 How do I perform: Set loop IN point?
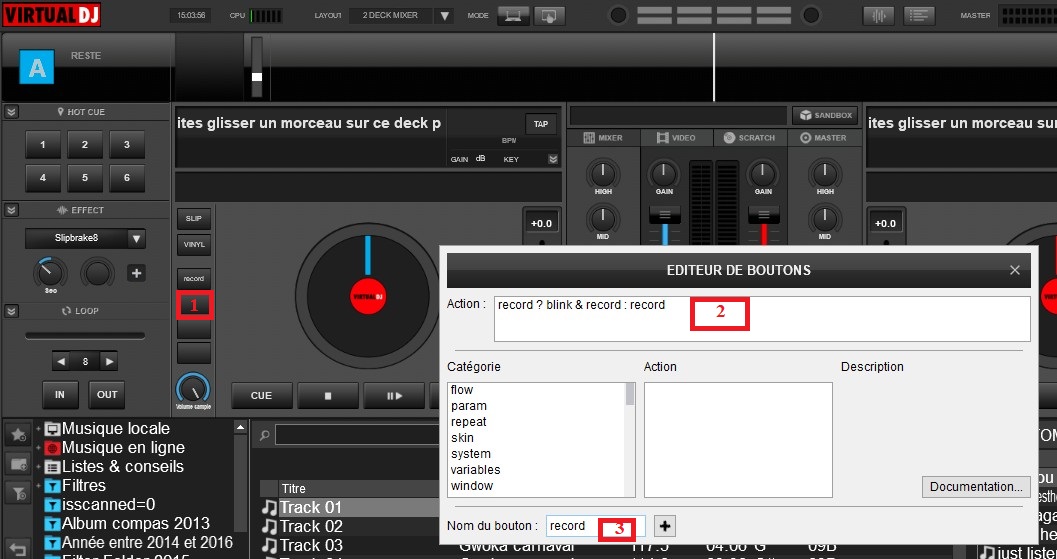(60, 394)
